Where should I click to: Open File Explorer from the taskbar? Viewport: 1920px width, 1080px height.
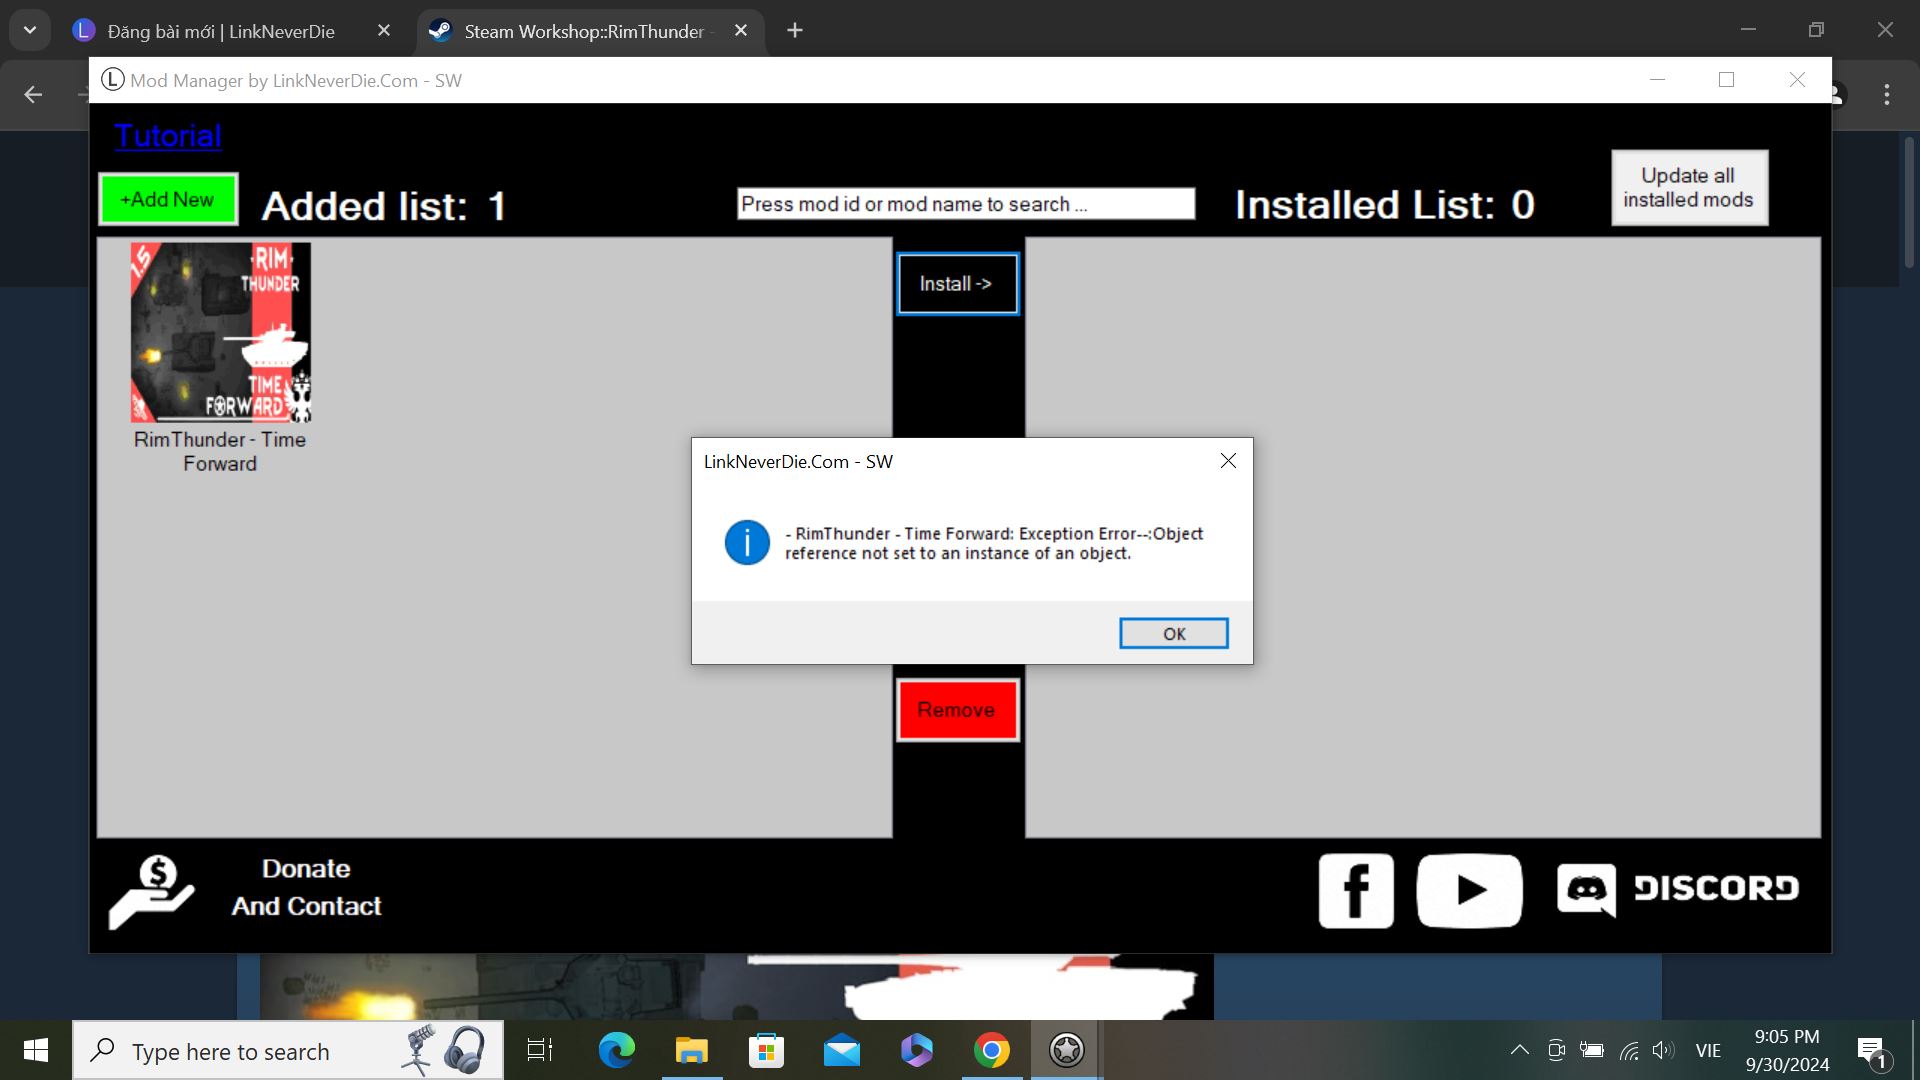pyautogui.click(x=691, y=1050)
